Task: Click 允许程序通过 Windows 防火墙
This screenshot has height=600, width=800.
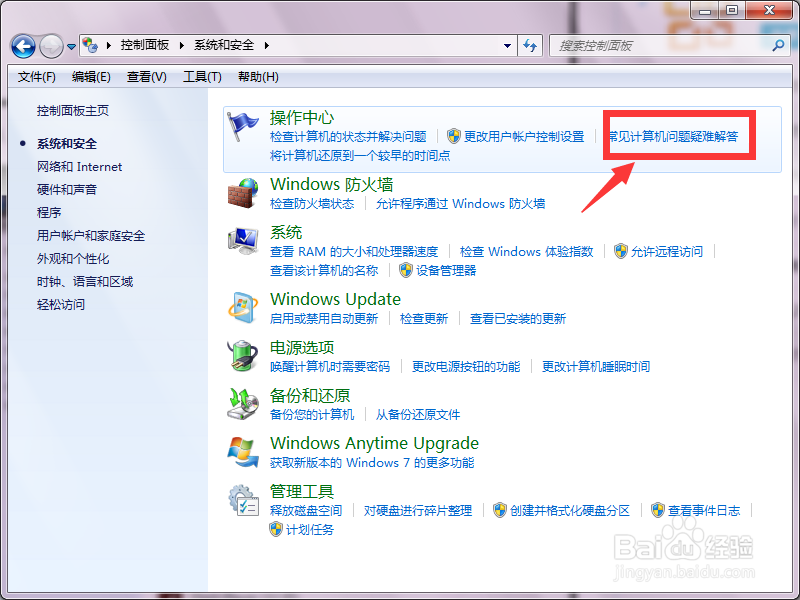Action: [x=461, y=204]
